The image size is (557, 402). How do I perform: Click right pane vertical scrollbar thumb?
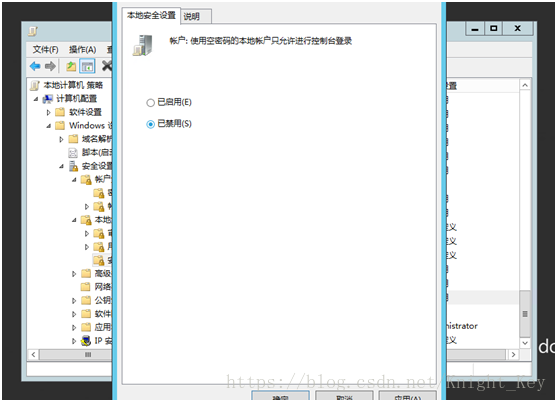click(x=525, y=314)
